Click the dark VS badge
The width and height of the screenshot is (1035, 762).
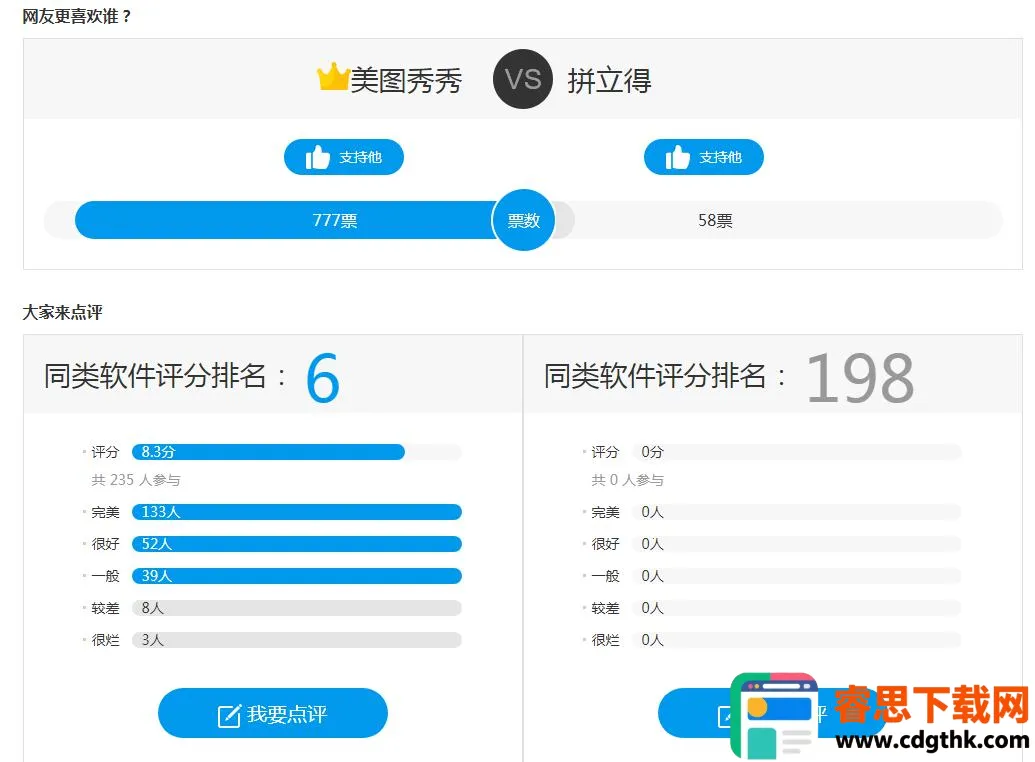(522, 79)
